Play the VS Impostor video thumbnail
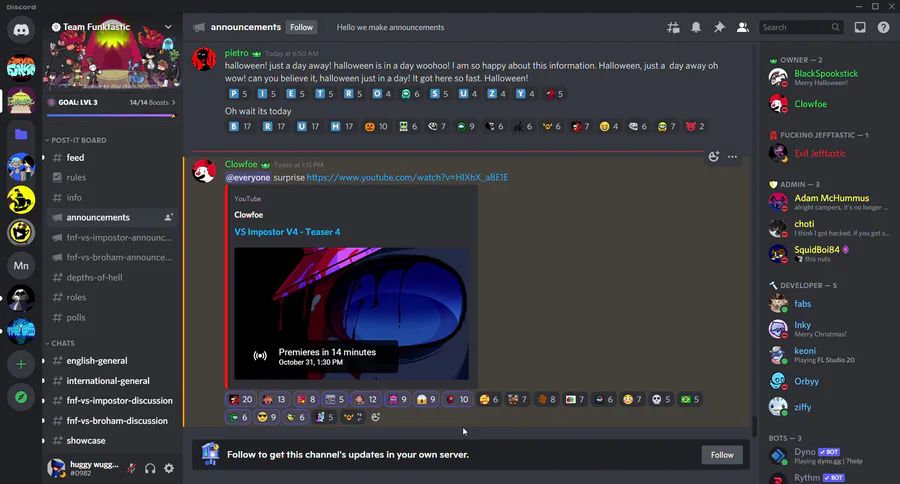900x484 pixels. pyautogui.click(x=351, y=313)
